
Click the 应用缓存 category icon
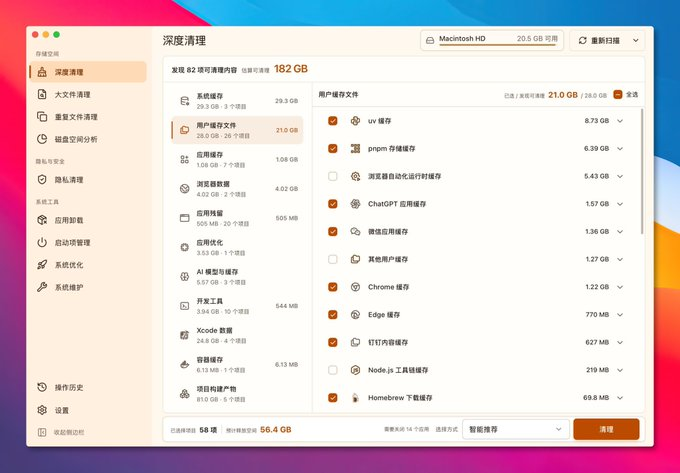185,160
